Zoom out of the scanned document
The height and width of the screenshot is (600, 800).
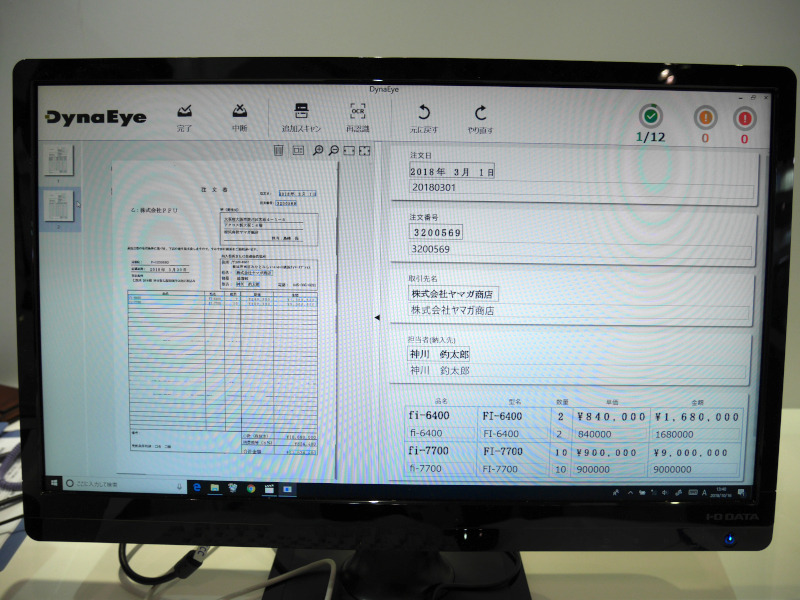pos(334,150)
